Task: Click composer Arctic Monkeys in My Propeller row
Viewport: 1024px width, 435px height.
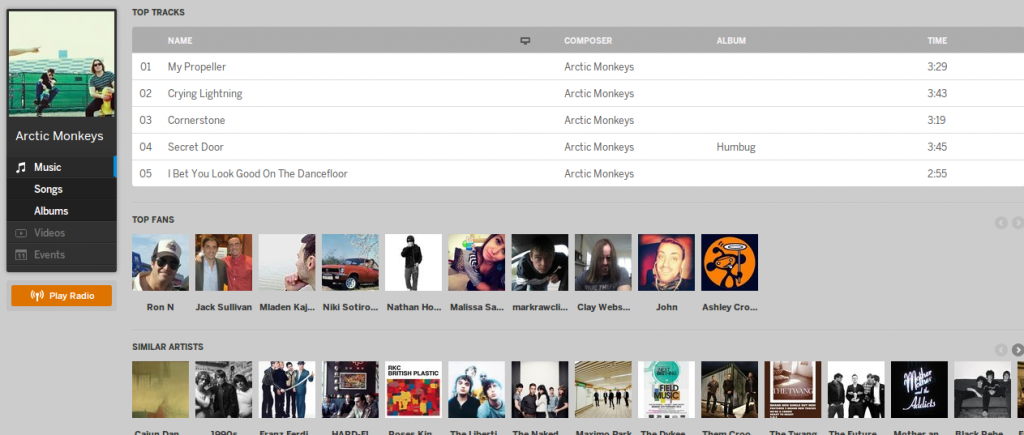Action: tap(599, 67)
